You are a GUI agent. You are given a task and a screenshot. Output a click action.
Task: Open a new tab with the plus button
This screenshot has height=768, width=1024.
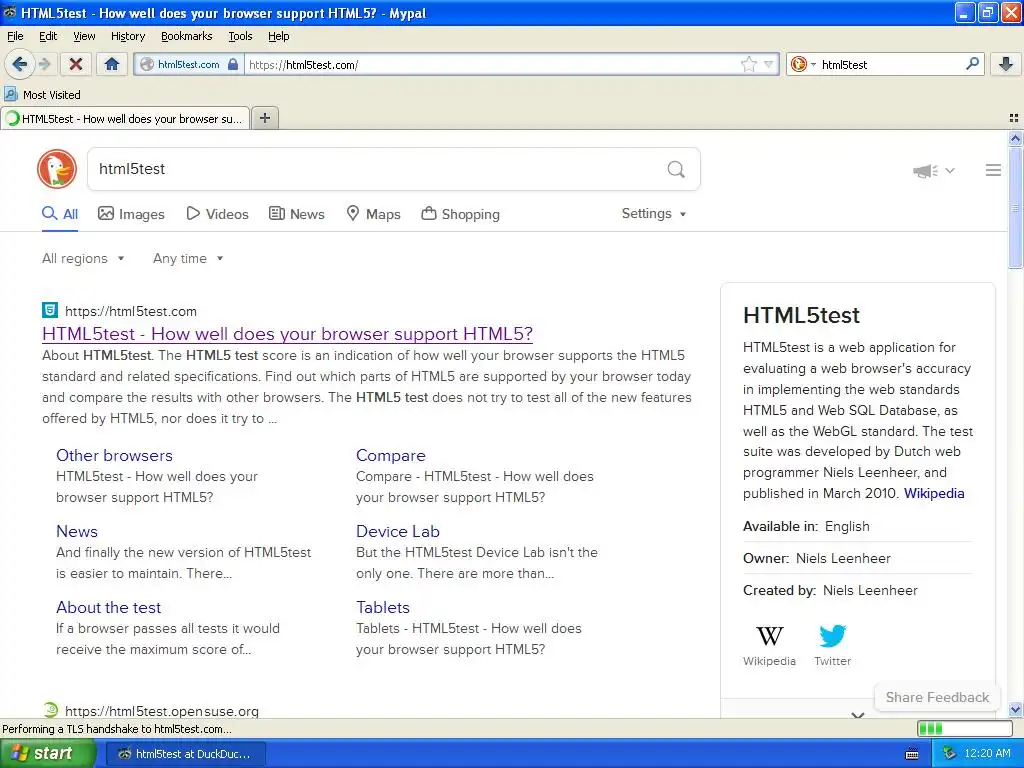pos(264,118)
